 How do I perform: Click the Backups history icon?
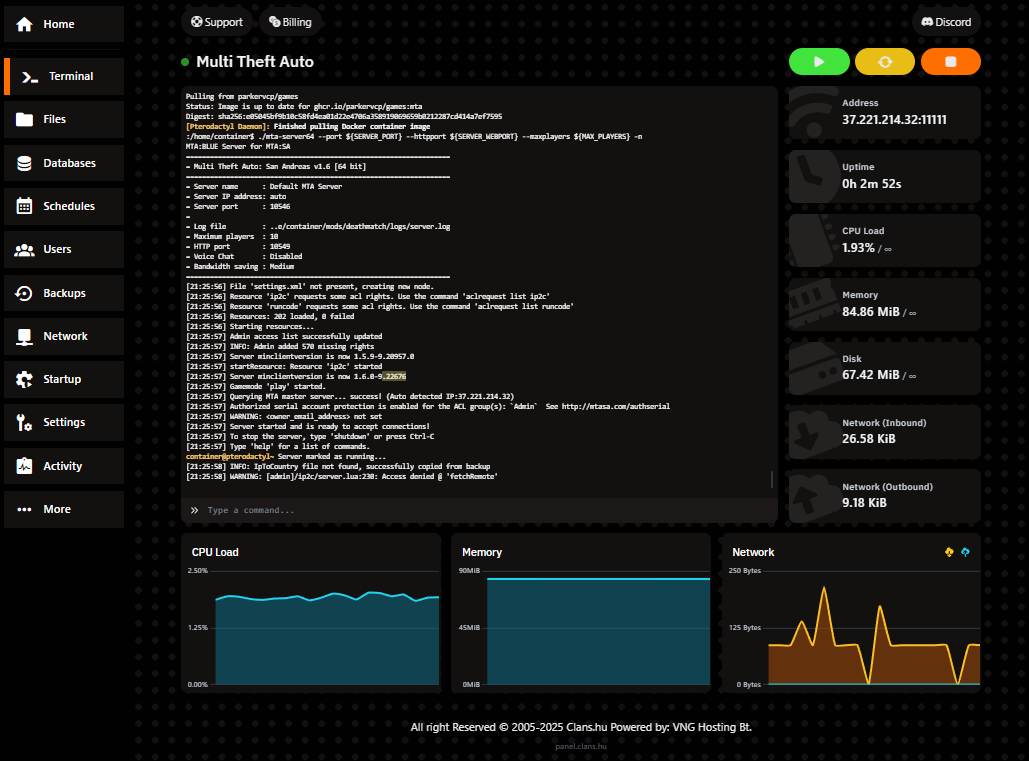(24, 293)
